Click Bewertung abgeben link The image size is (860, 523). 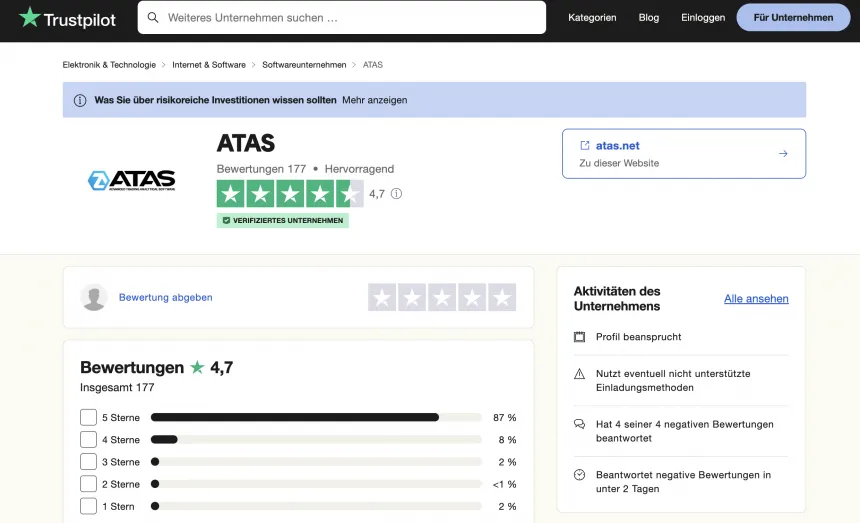click(x=166, y=297)
